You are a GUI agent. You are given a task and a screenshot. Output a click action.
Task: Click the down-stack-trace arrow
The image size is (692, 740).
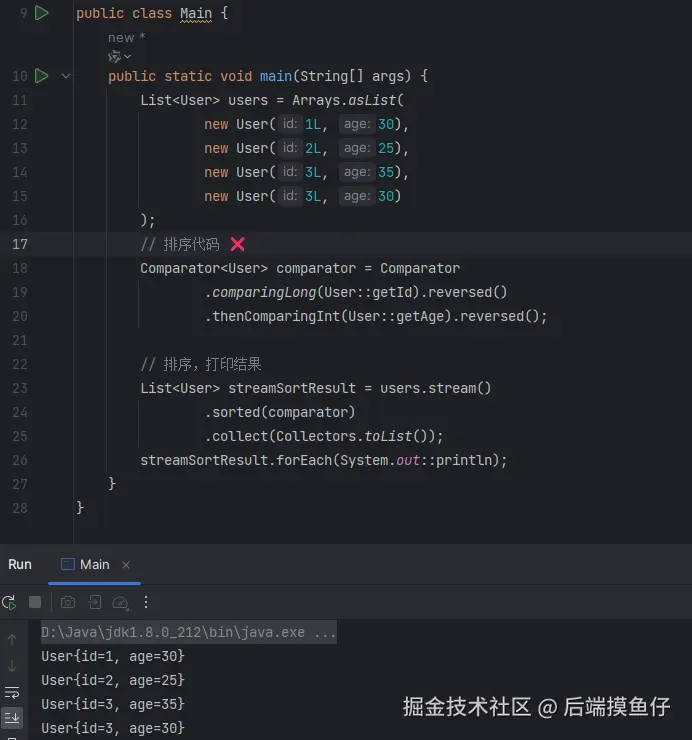[x=12, y=666]
